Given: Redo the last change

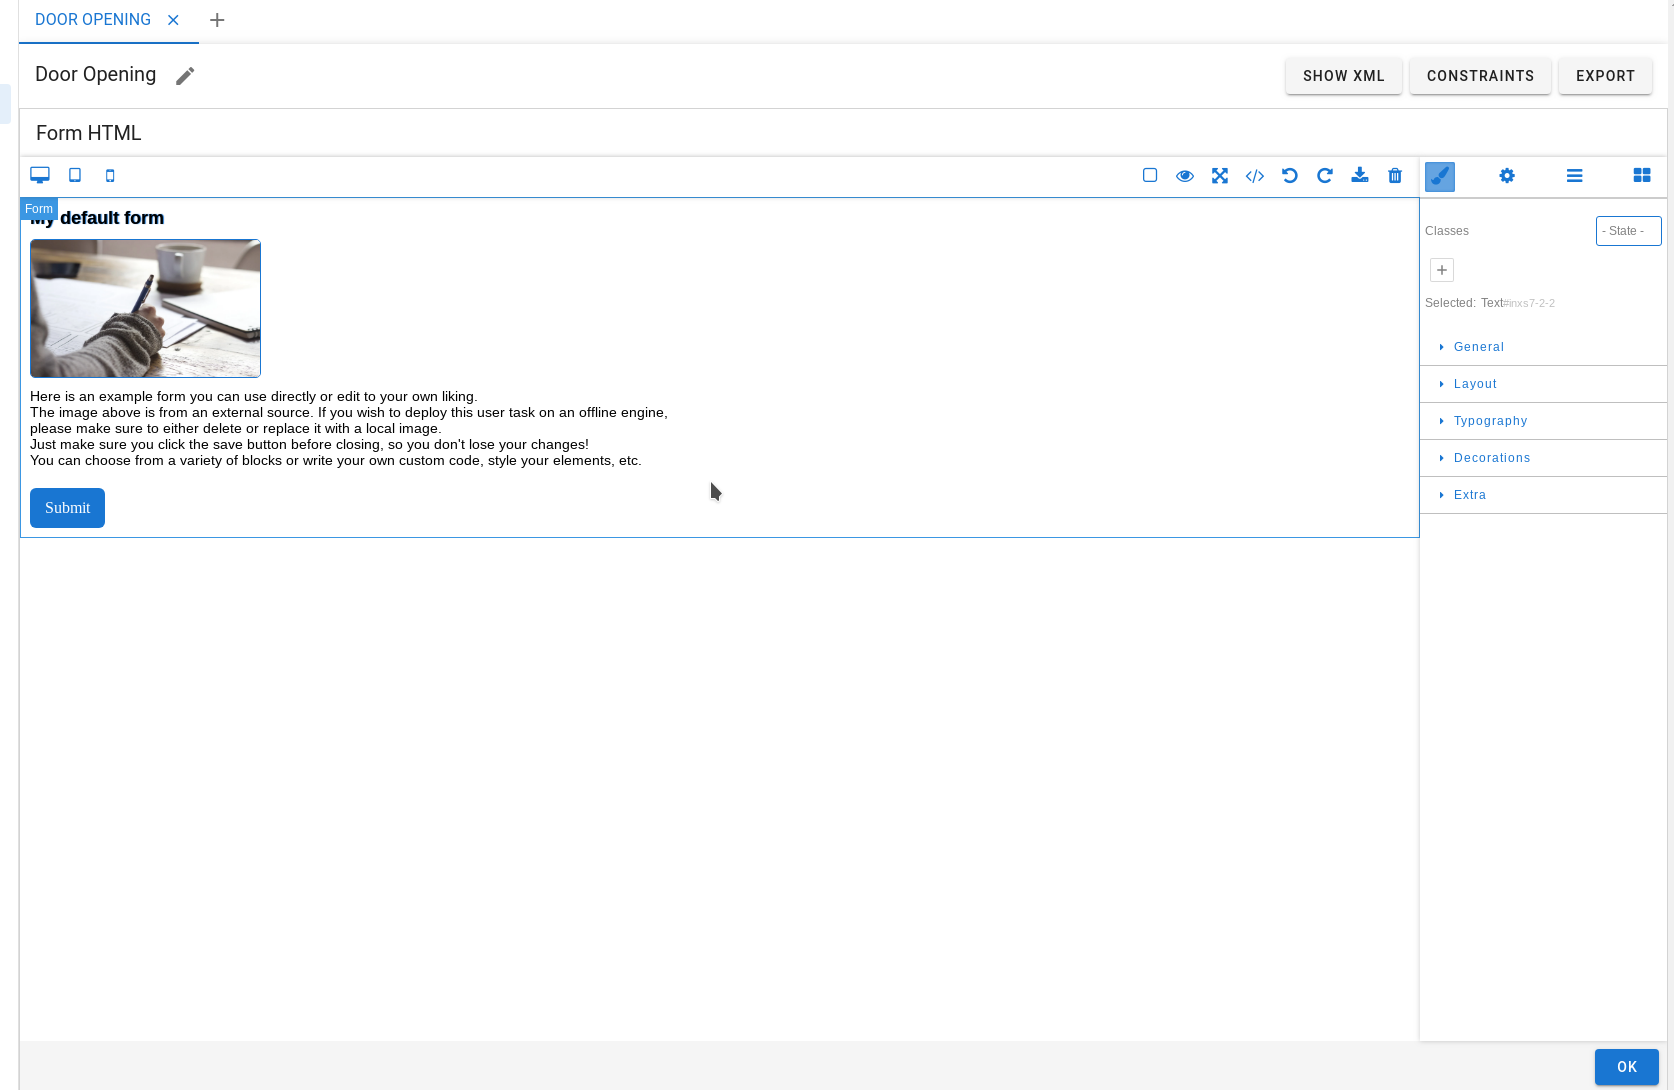Looking at the screenshot, I should tap(1325, 175).
